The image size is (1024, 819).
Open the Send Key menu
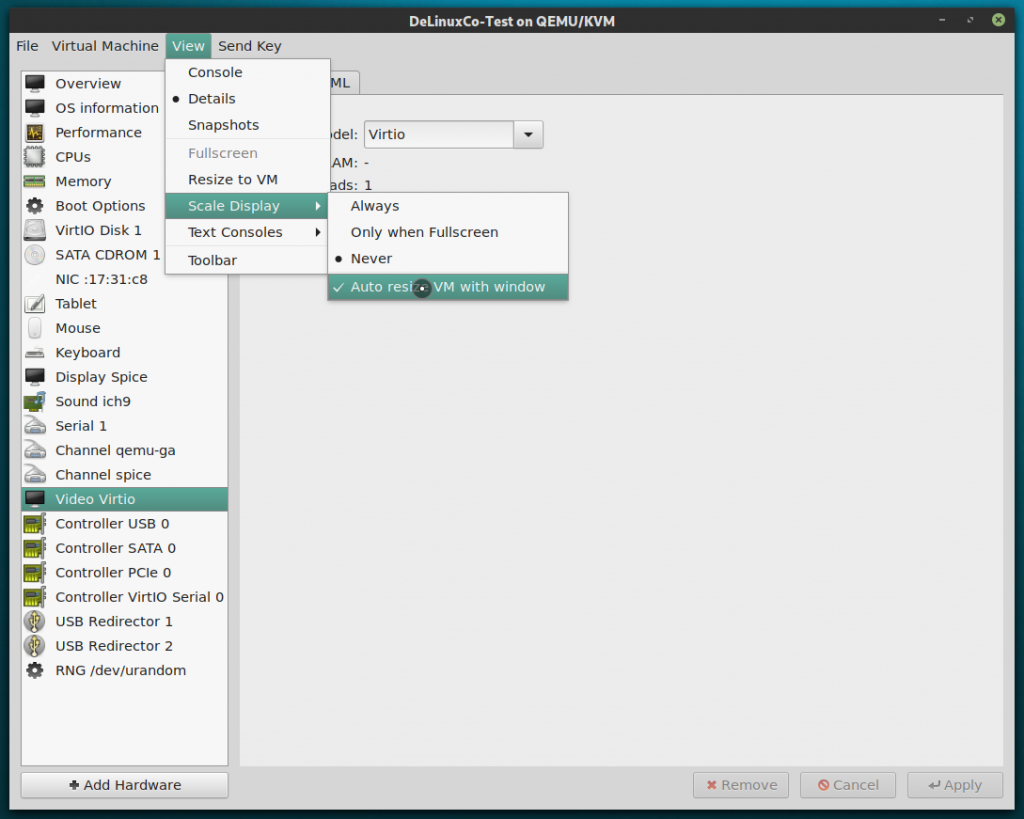tap(249, 45)
